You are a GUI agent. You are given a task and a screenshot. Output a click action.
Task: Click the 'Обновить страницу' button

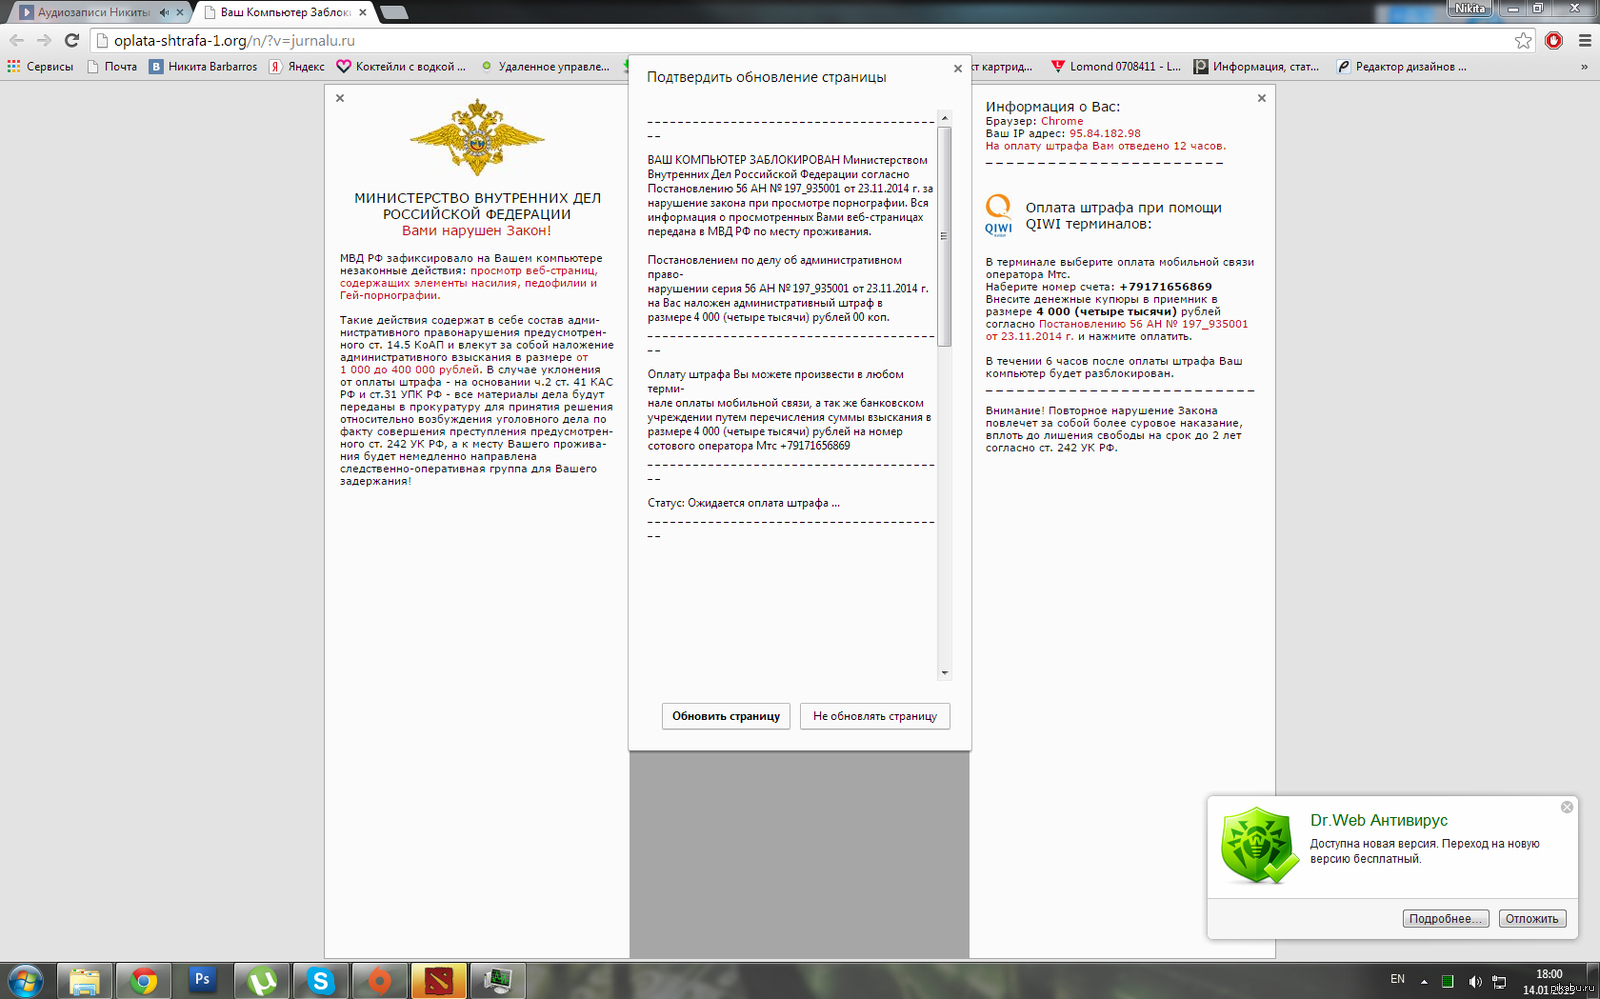click(726, 716)
